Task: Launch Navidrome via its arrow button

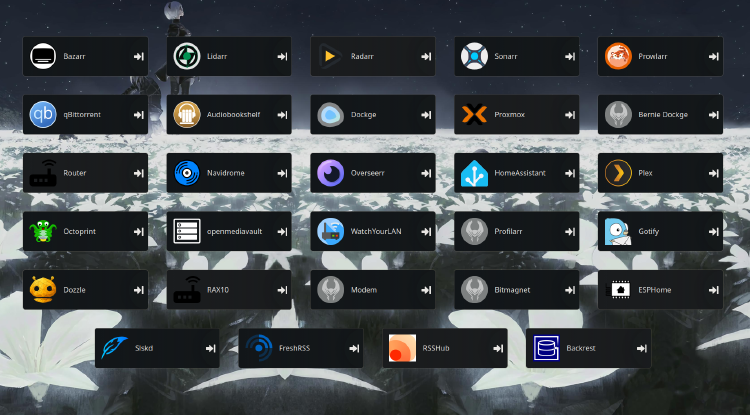Action: point(282,173)
